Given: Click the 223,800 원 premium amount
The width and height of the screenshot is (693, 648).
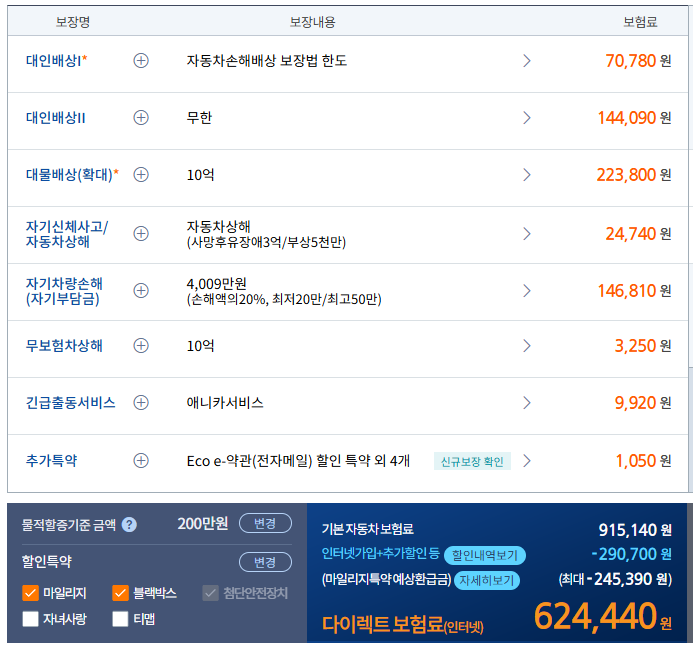Looking at the screenshot, I should [x=634, y=175].
